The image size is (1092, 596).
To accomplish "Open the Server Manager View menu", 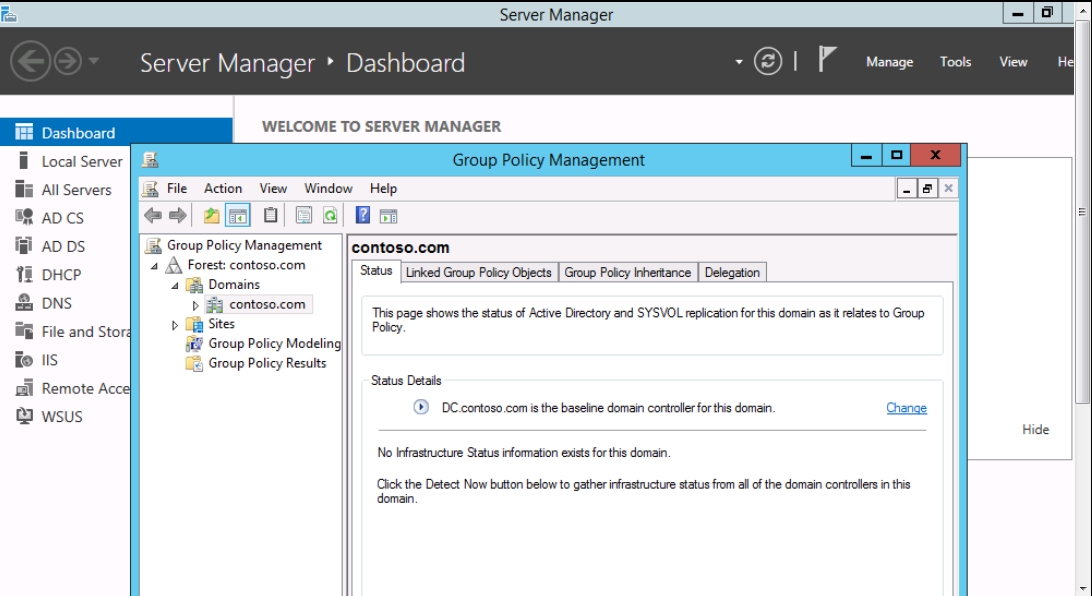I will 1013,62.
